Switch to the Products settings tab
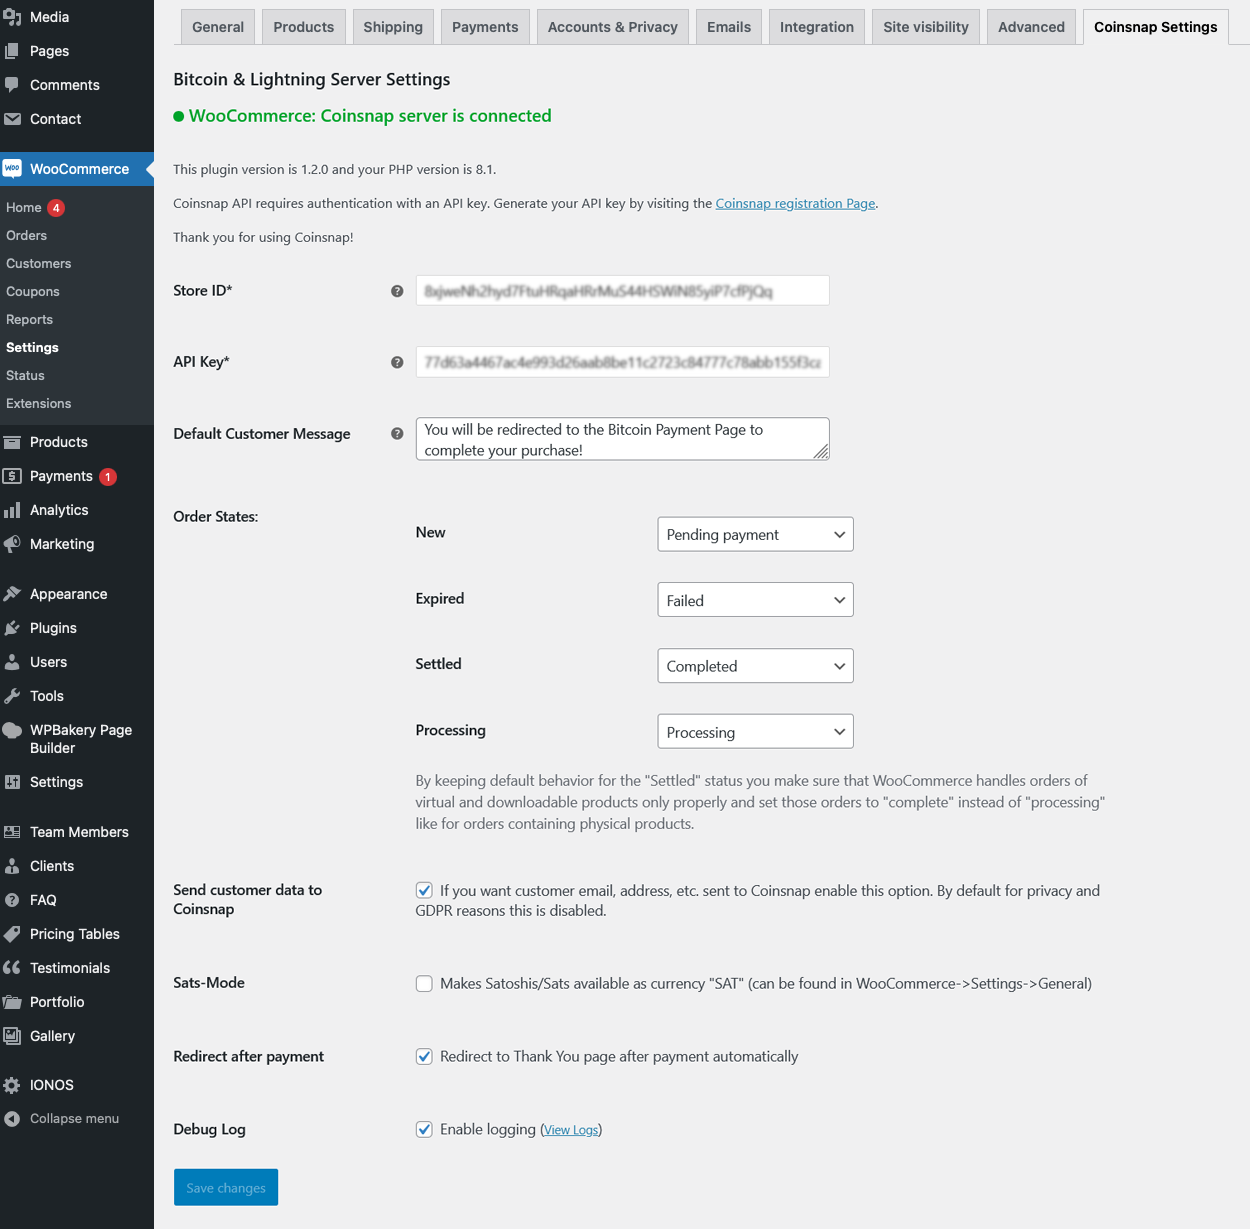The image size is (1250, 1229). pos(304,27)
